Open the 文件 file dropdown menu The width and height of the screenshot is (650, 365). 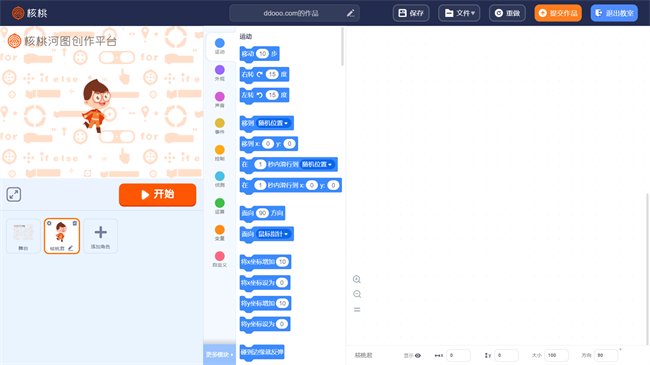point(459,13)
